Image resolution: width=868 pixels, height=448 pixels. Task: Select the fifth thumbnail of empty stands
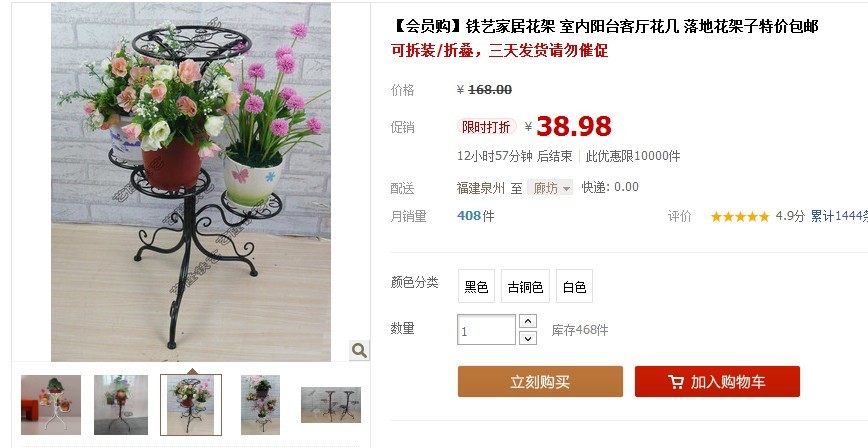tap(331, 405)
